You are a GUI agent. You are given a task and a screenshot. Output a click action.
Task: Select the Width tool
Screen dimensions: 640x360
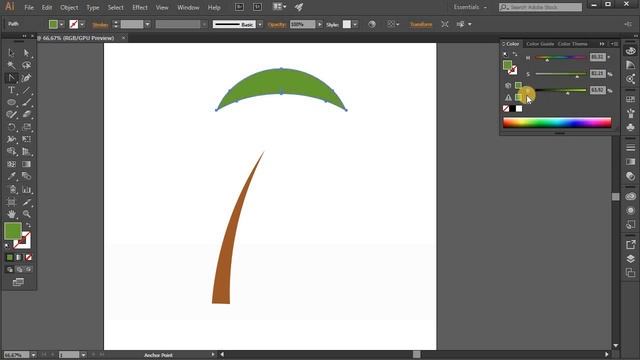click(11, 139)
